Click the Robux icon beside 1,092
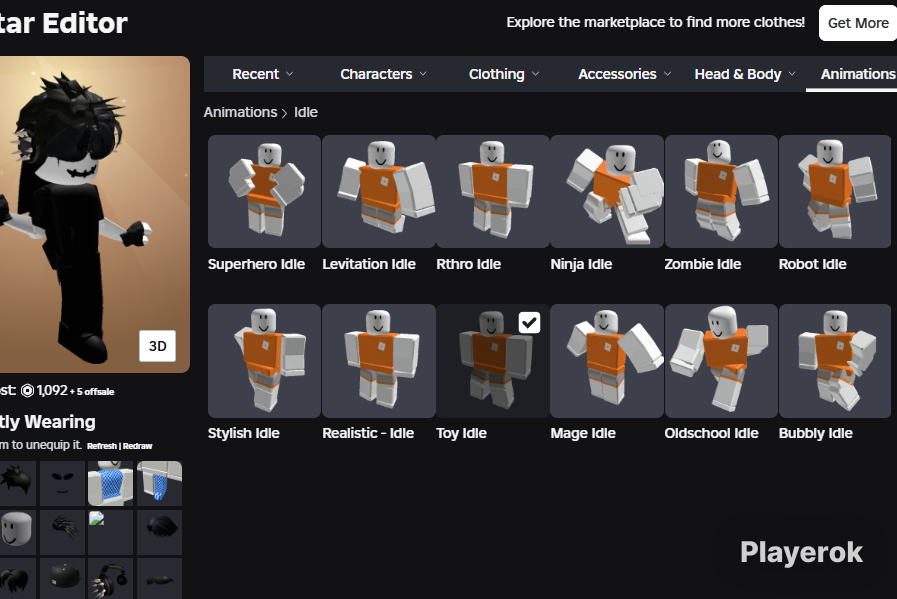 (27, 391)
